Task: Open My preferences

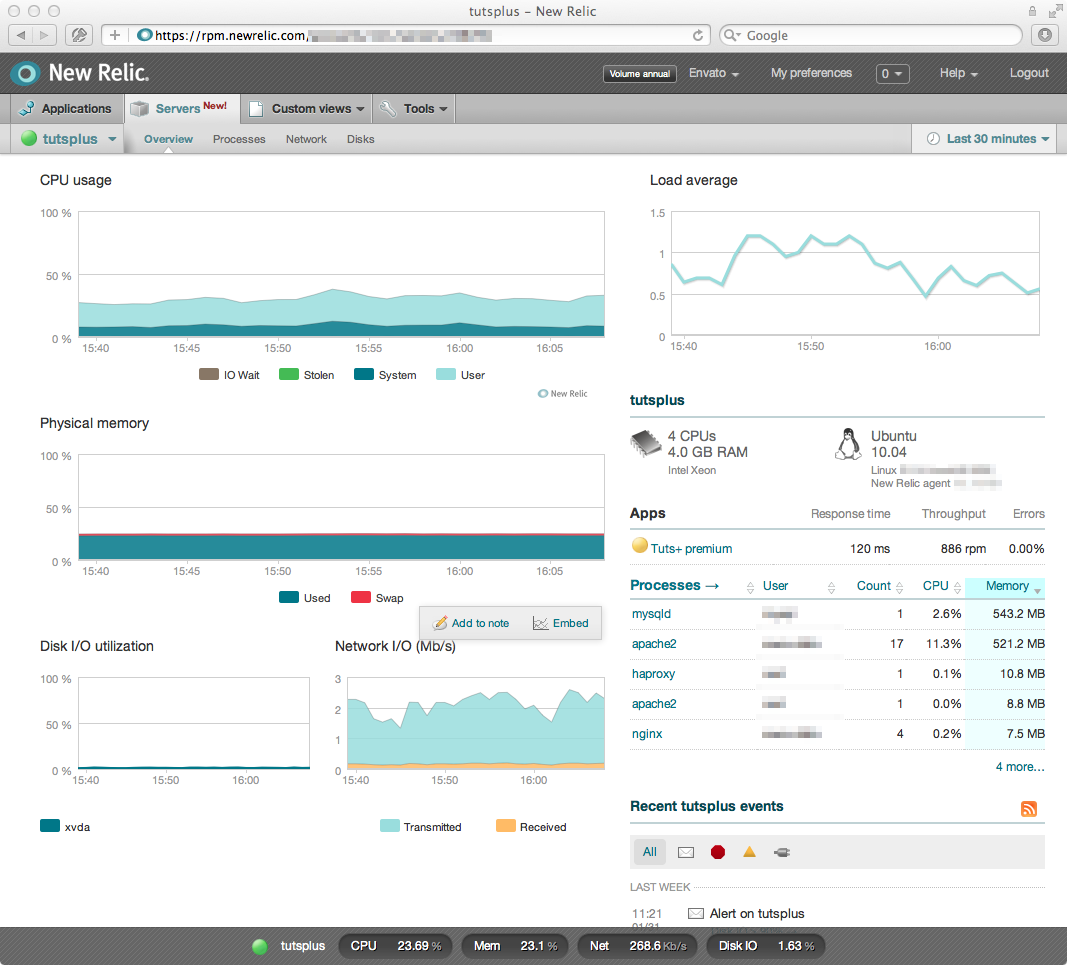Action: pos(810,73)
